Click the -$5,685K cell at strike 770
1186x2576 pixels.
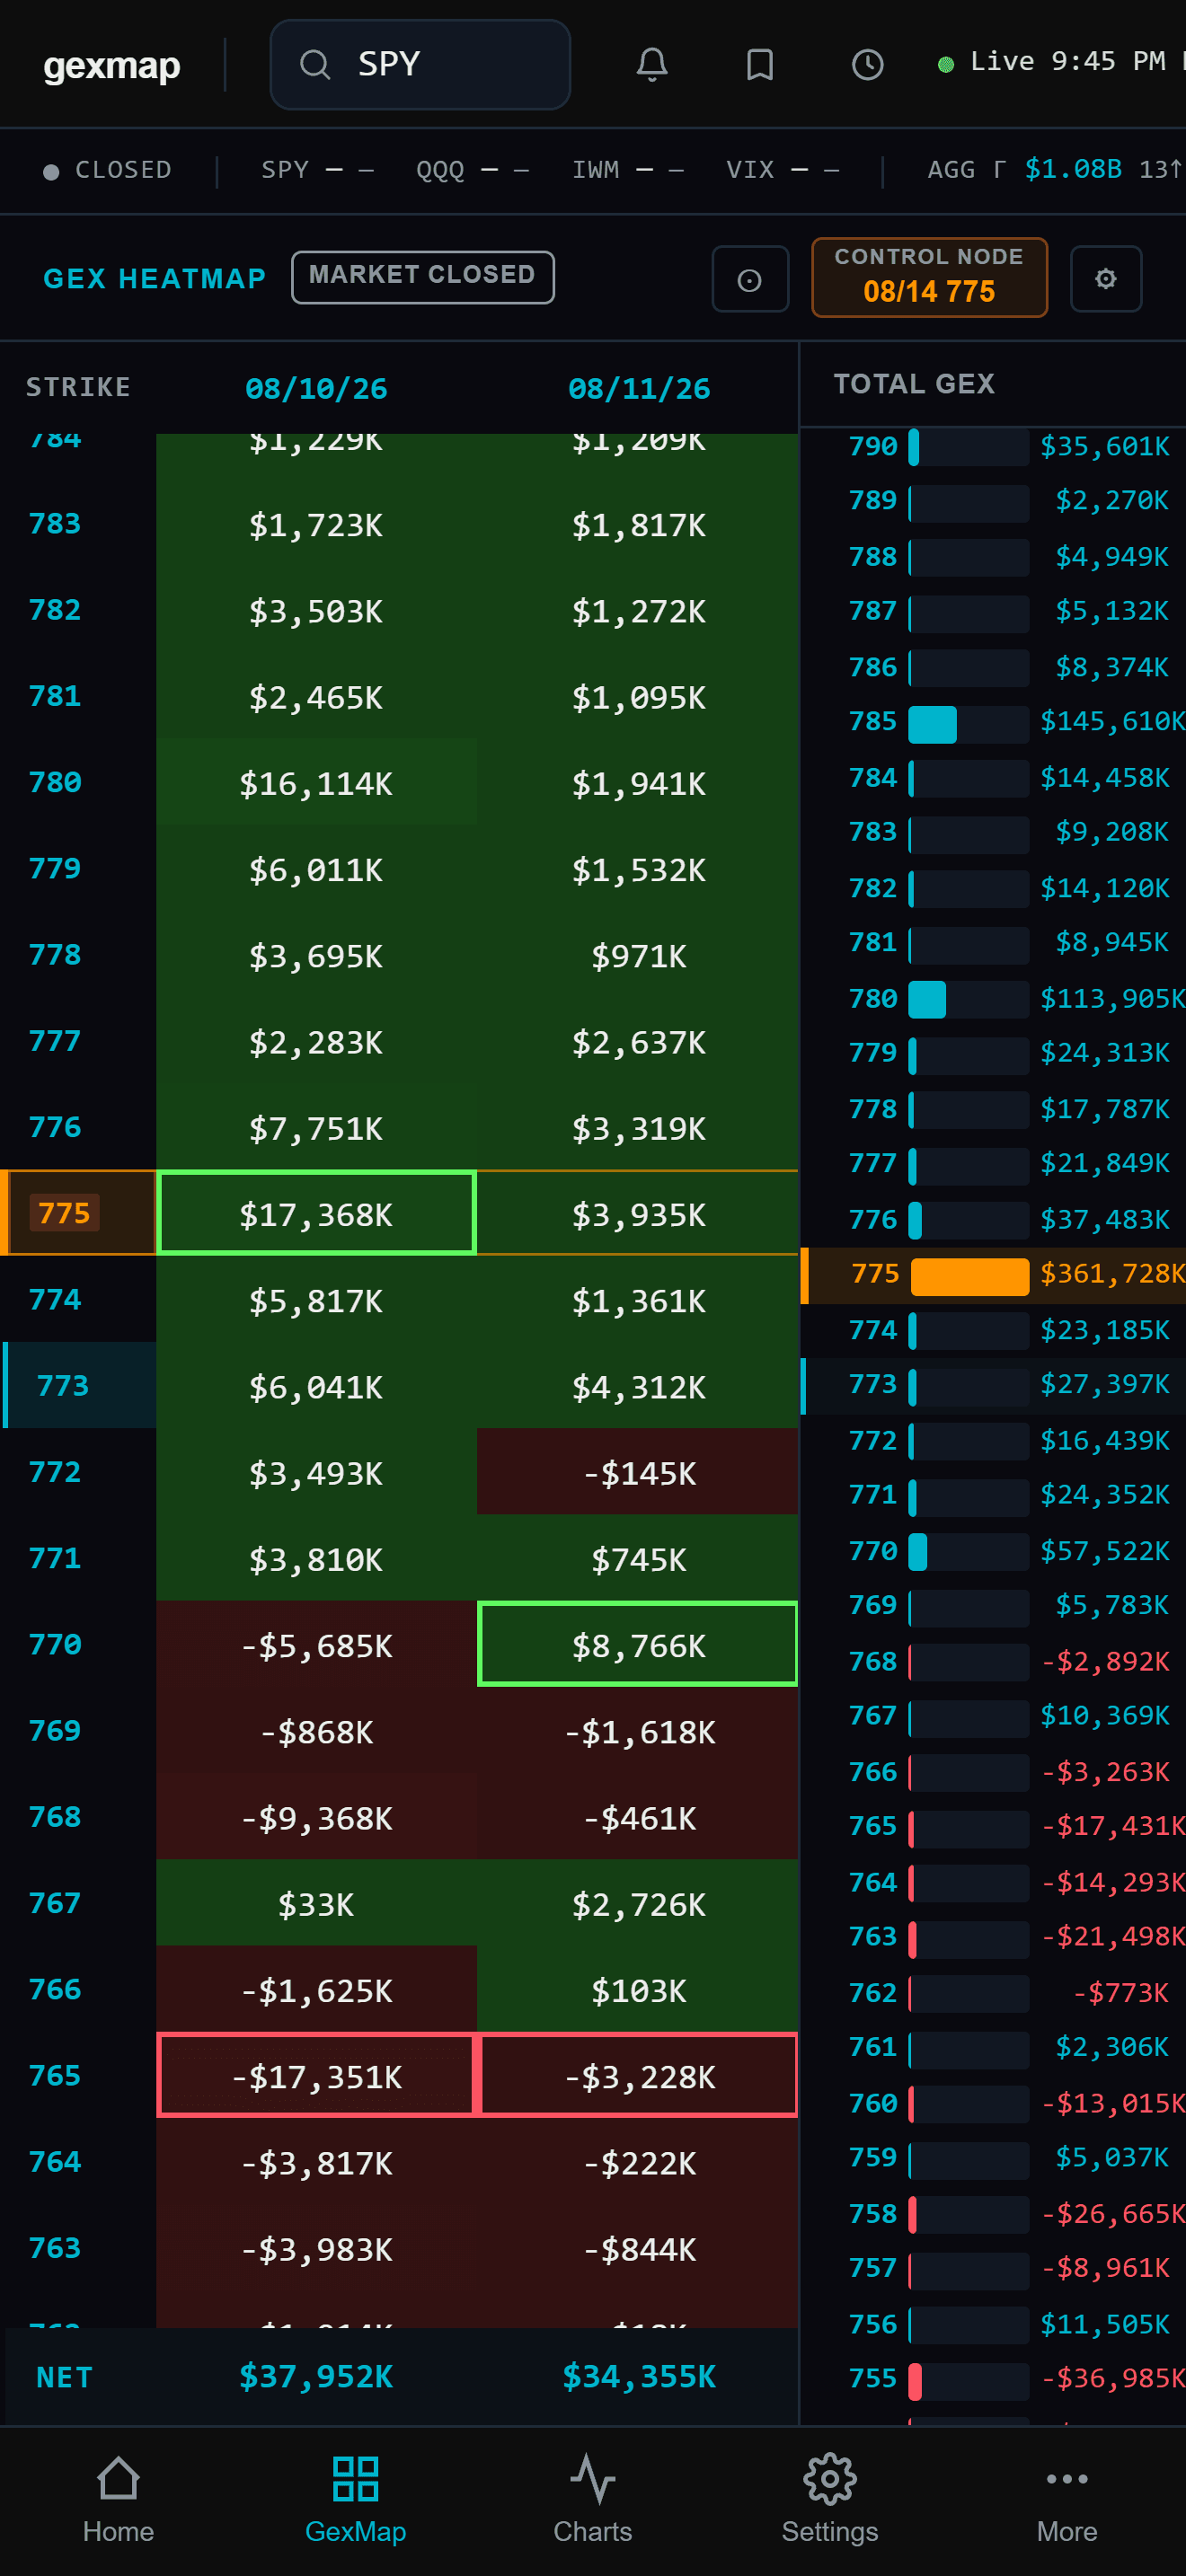tap(316, 1645)
